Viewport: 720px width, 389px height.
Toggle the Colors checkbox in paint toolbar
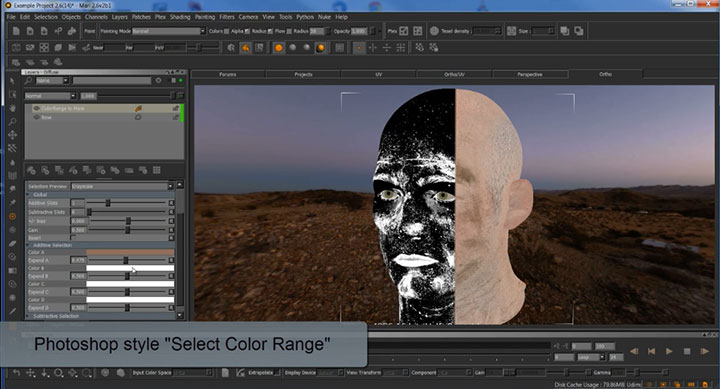(226, 31)
